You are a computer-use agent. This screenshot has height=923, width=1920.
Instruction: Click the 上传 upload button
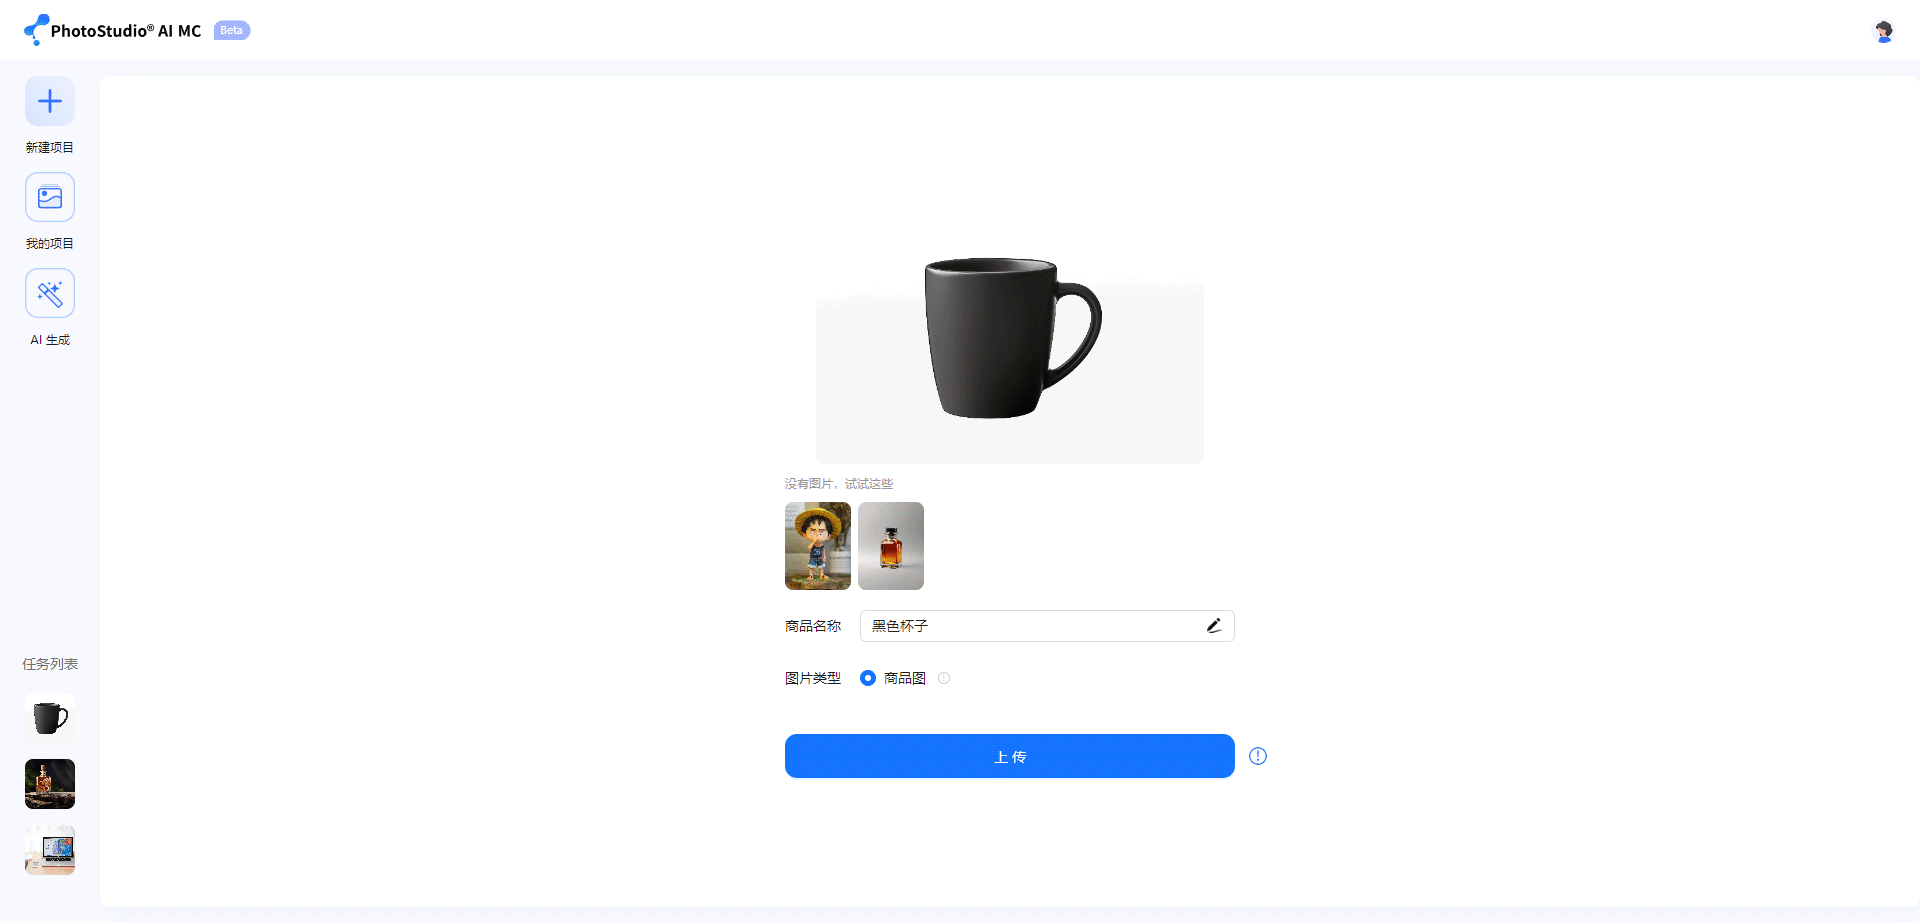click(1010, 756)
